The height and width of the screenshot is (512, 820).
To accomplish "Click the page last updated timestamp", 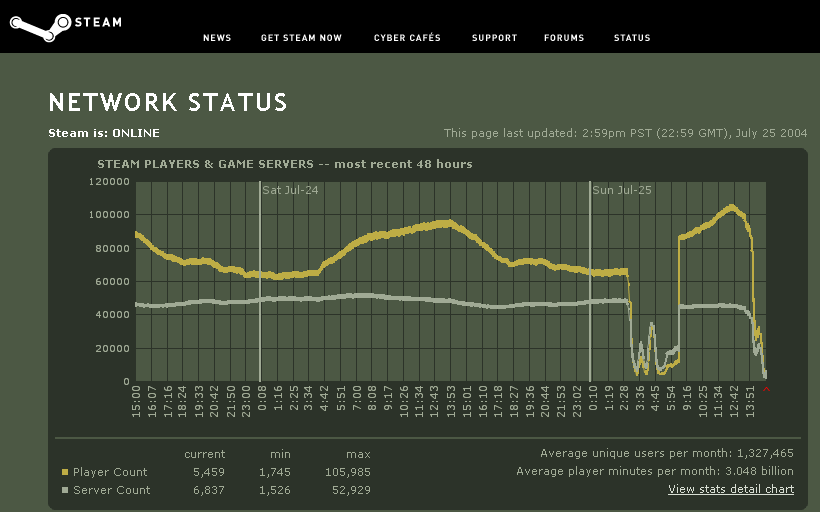I will pyautogui.click(x=625, y=133).
